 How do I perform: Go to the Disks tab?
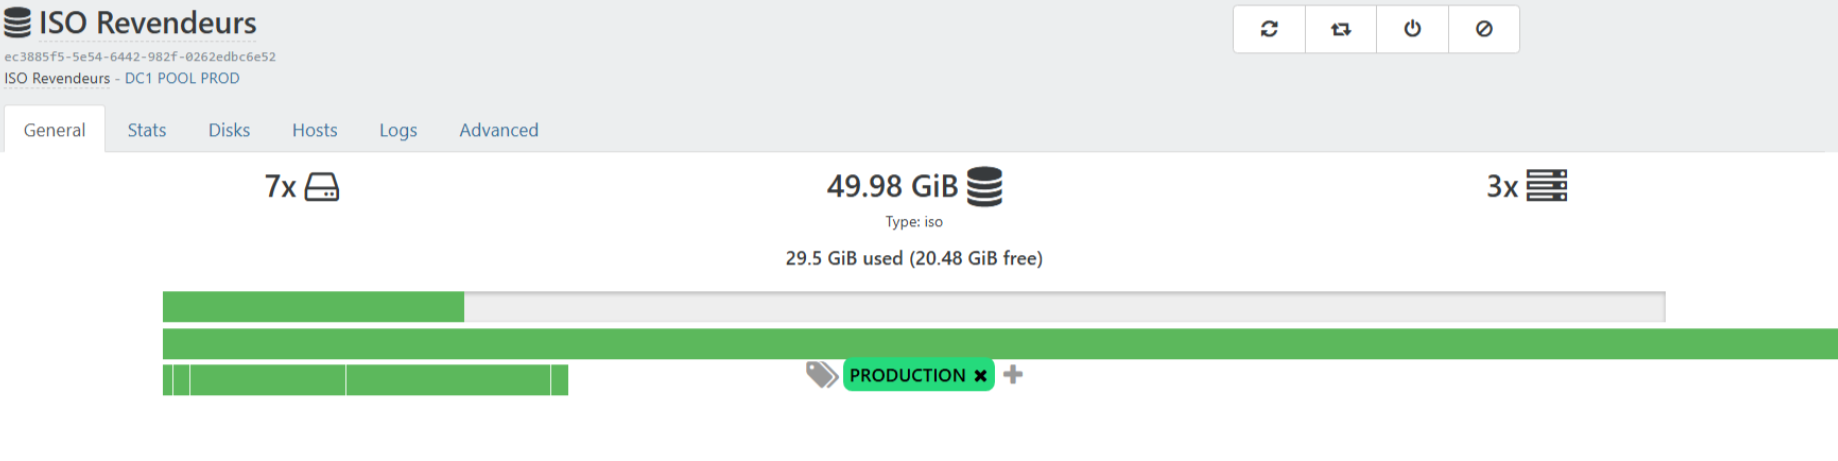(229, 130)
